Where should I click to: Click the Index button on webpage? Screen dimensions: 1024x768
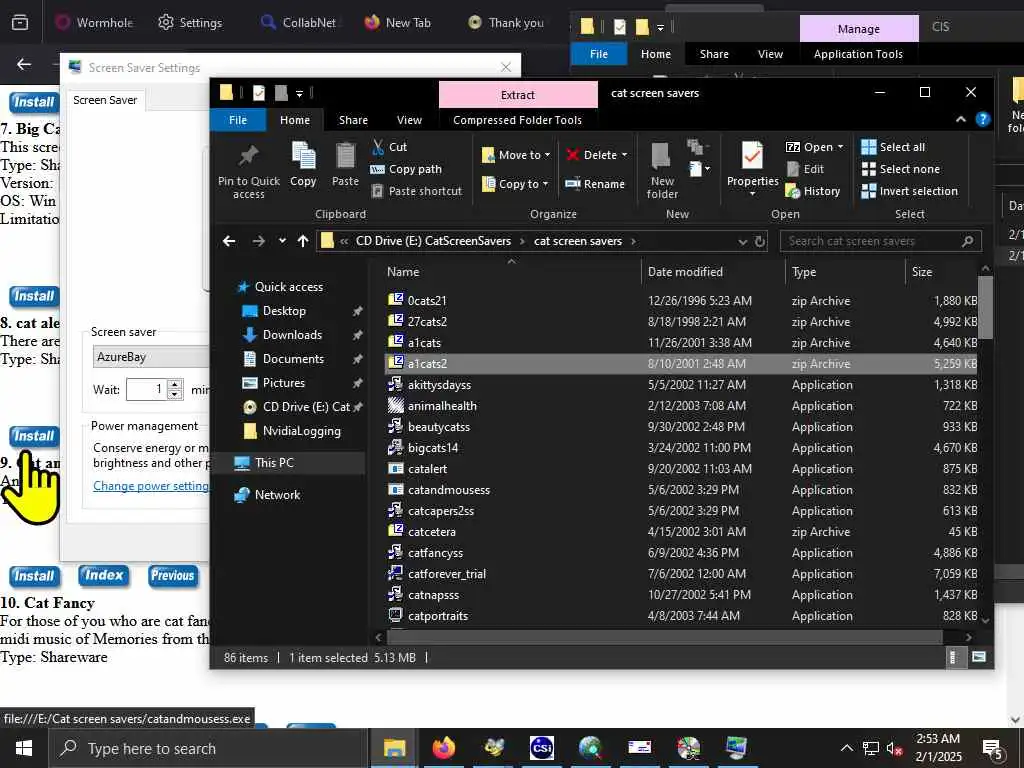pyautogui.click(x=104, y=575)
